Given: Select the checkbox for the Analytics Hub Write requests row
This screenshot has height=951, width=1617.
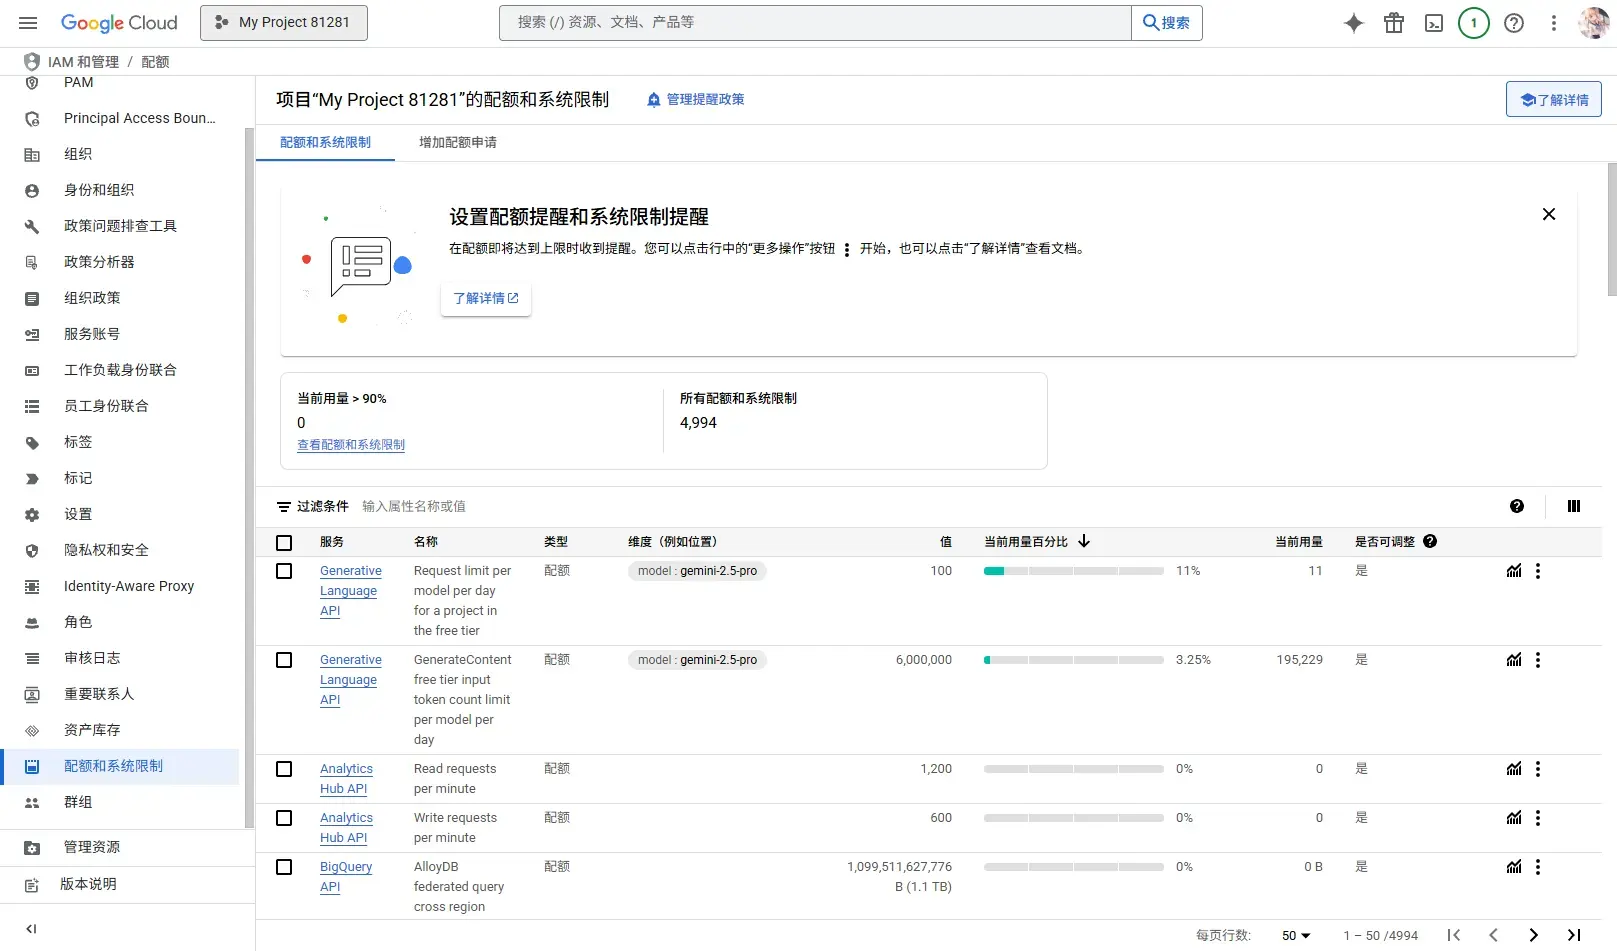Looking at the screenshot, I should [284, 818].
